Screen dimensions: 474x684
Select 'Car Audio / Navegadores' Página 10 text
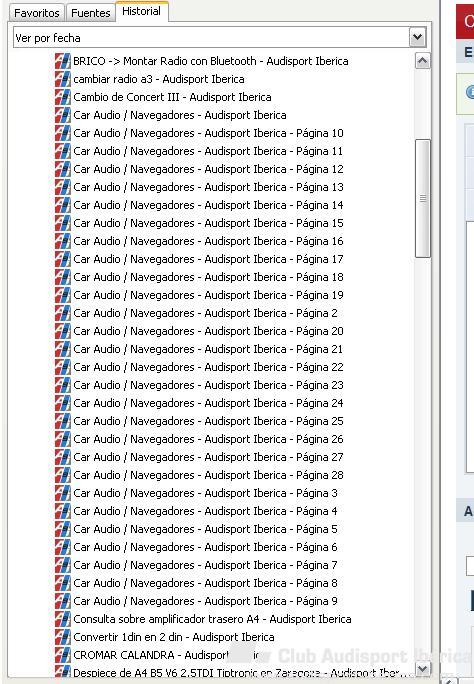click(x=208, y=133)
